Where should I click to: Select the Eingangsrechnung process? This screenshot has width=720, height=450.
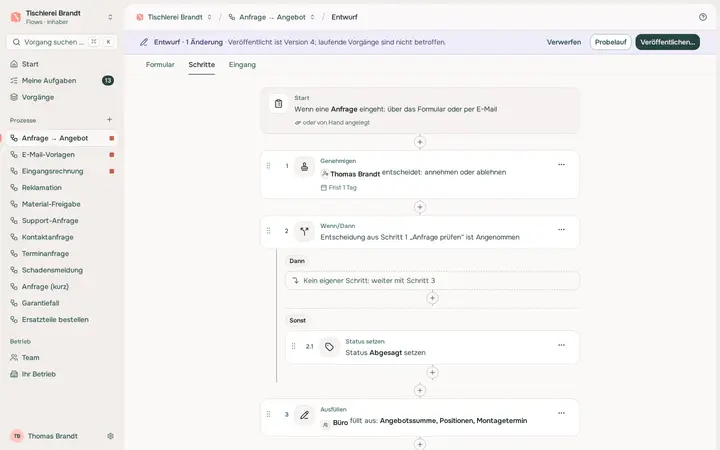(62, 171)
